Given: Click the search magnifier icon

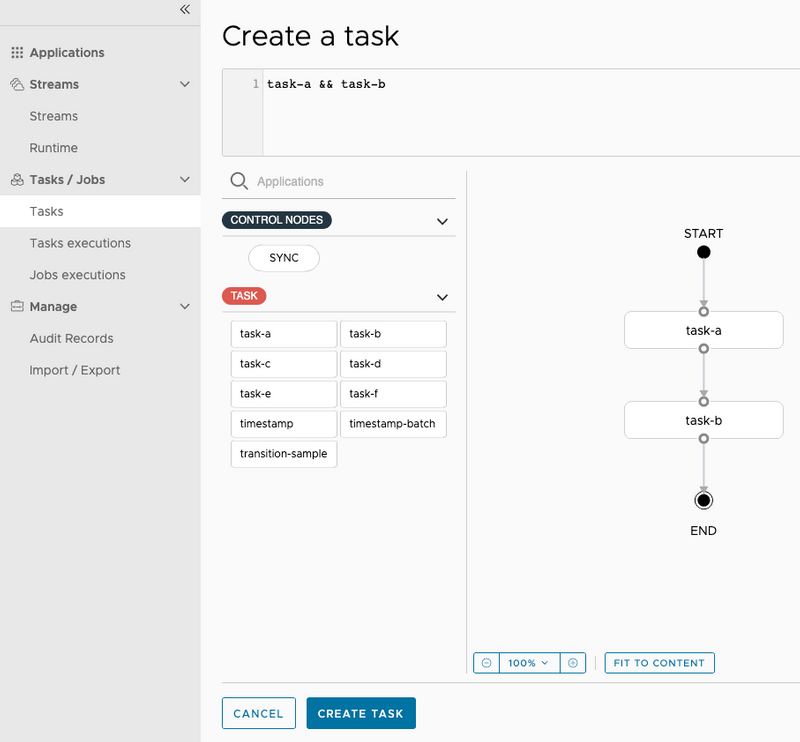Looking at the screenshot, I should pyautogui.click(x=239, y=181).
